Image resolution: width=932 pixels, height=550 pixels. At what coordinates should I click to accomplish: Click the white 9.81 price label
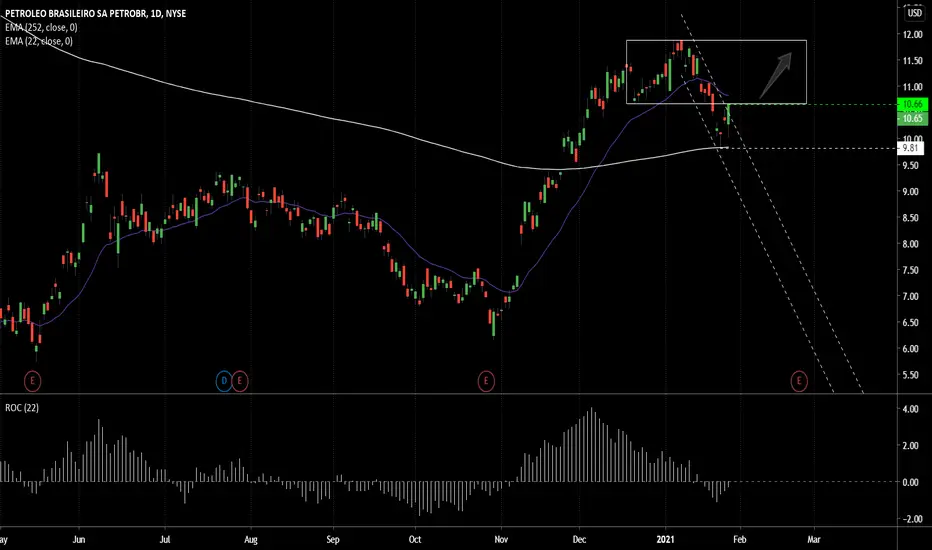(x=910, y=148)
